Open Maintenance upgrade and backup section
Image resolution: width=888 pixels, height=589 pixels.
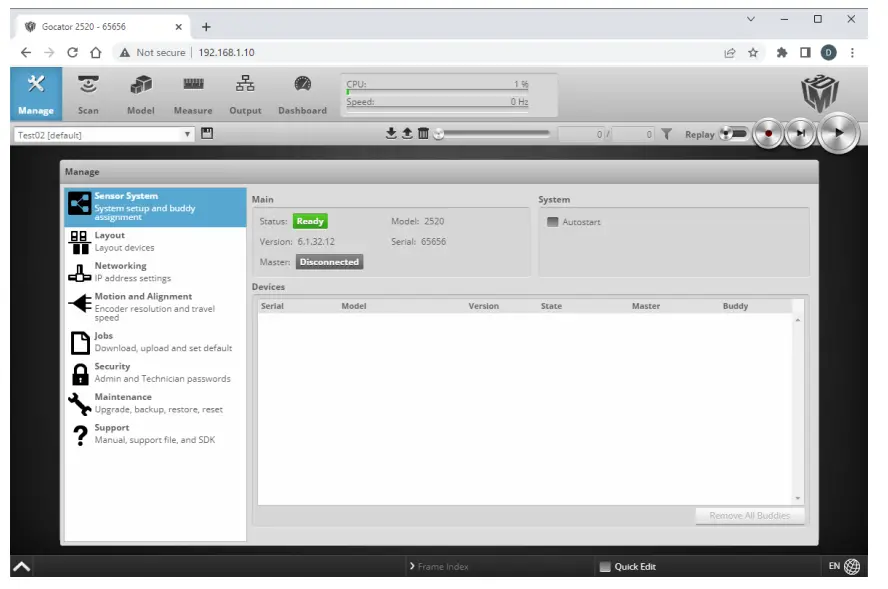[x=155, y=403]
